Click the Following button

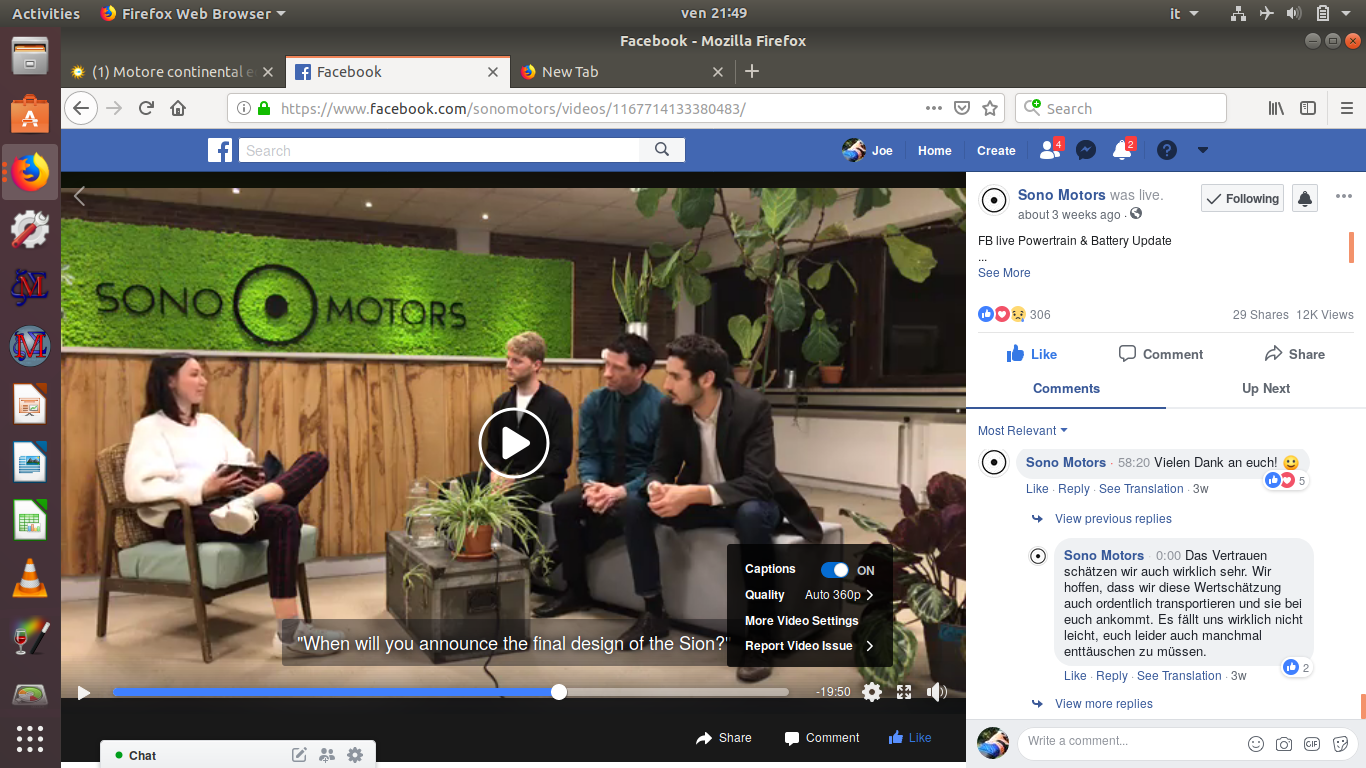pyautogui.click(x=1242, y=198)
